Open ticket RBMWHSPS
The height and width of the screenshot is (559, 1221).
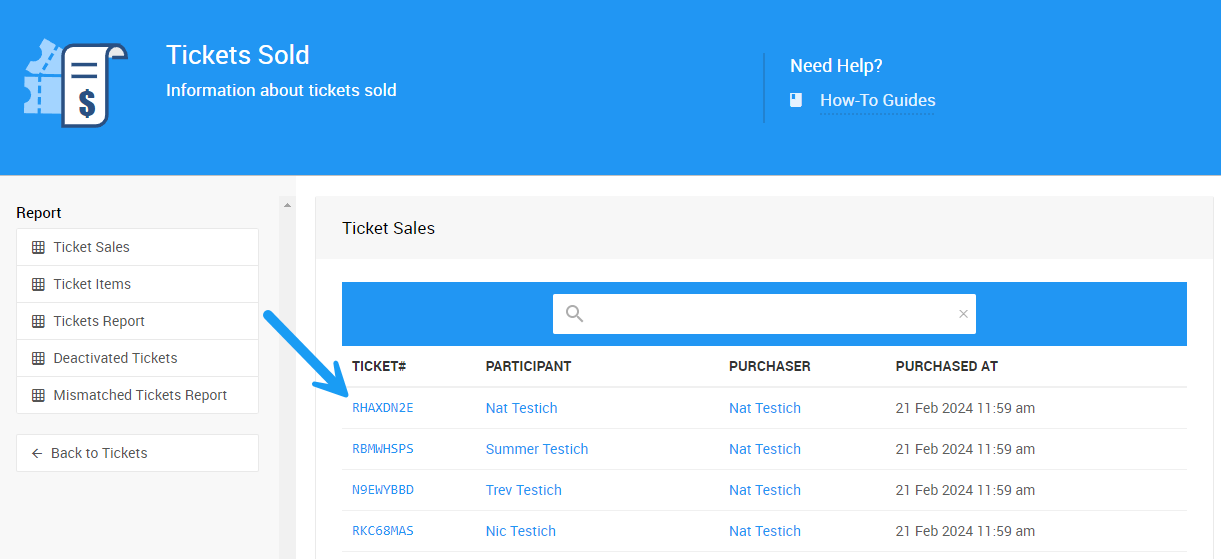pos(382,449)
